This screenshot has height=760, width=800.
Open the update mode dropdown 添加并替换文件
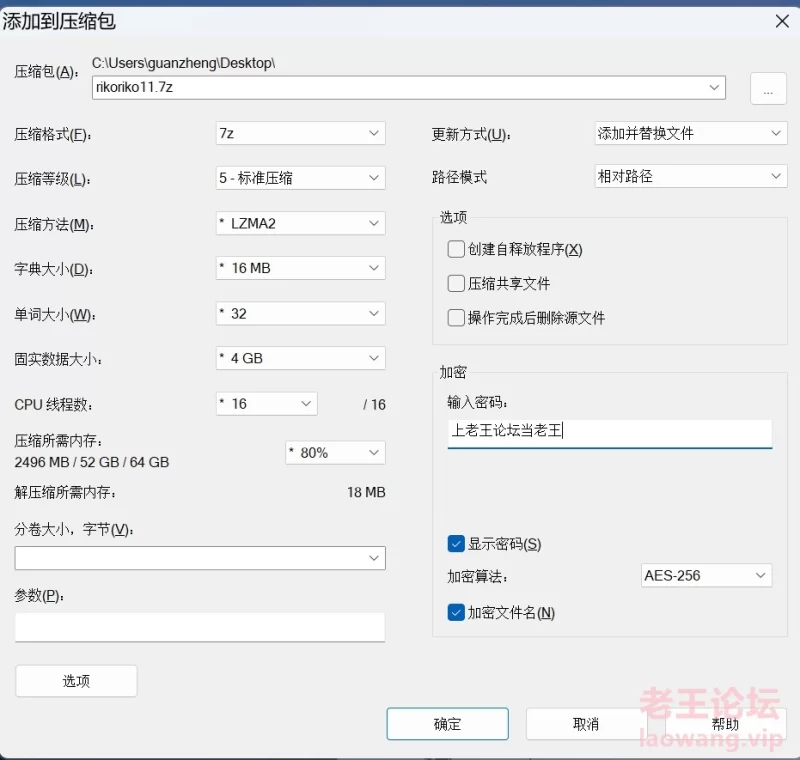(691, 133)
